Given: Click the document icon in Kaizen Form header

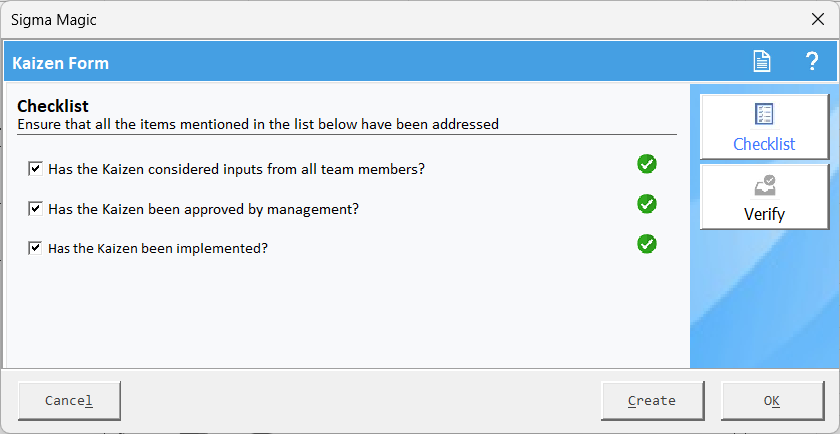Looking at the screenshot, I should [762, 62].
